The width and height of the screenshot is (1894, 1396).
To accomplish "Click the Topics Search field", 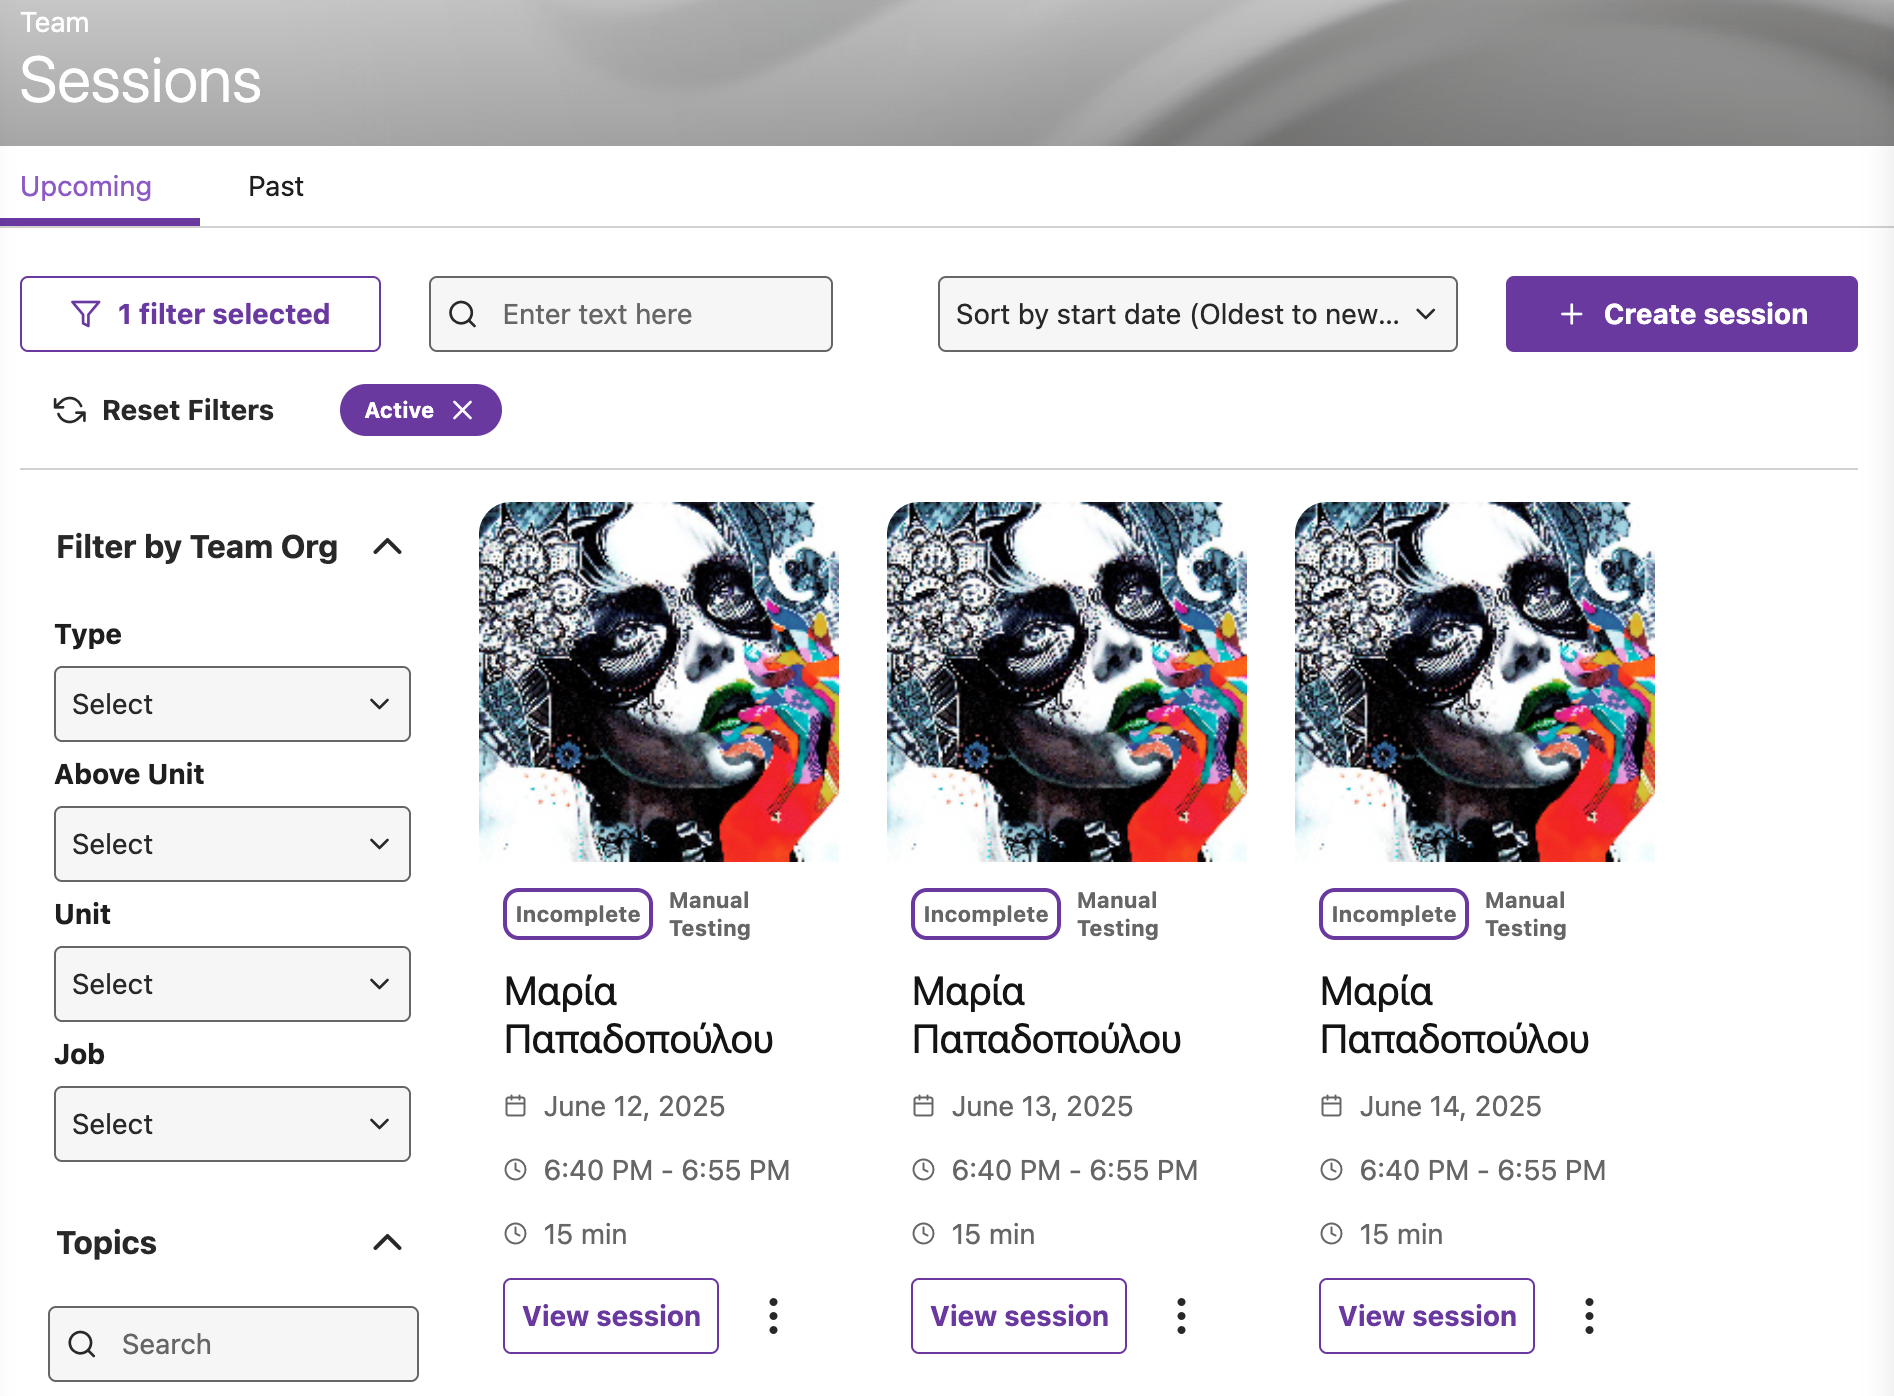I will (233, 1344).
